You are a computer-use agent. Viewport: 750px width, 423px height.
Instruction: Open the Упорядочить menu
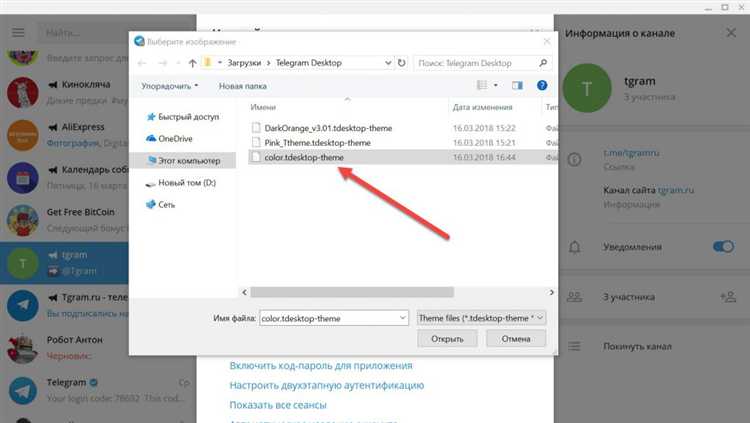coord(169,86)
